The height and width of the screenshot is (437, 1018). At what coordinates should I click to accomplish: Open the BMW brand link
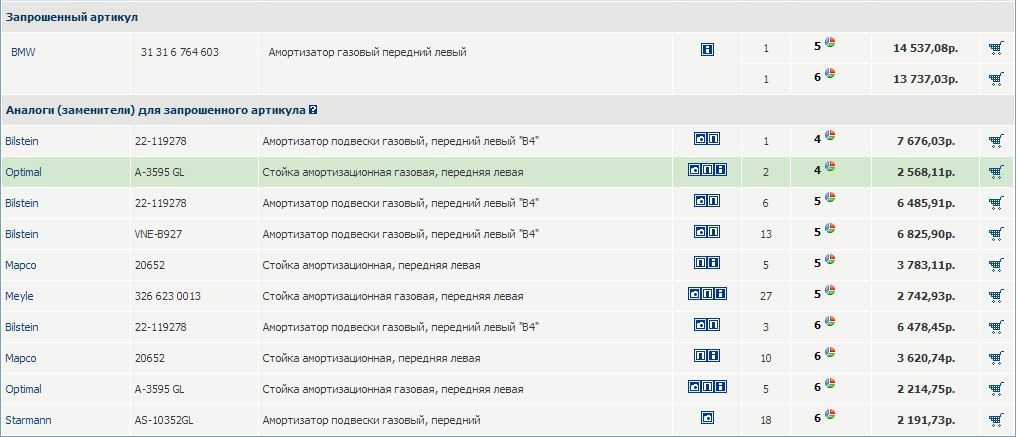pyautogui.click(x=23, y=53)
